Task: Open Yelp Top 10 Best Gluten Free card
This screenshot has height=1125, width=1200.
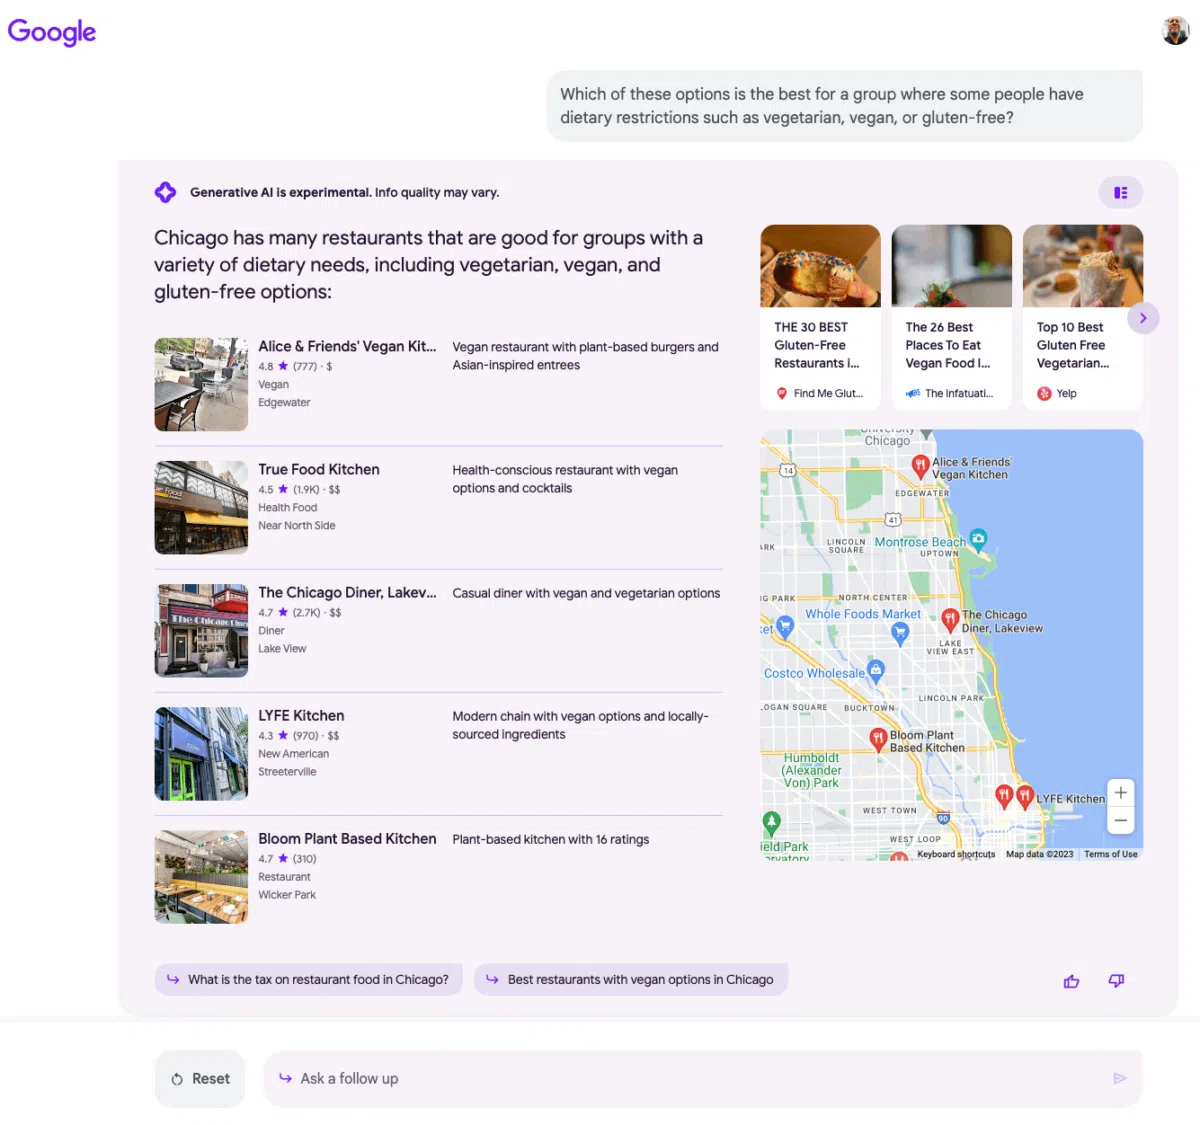Action: [x=1082, y=317]
